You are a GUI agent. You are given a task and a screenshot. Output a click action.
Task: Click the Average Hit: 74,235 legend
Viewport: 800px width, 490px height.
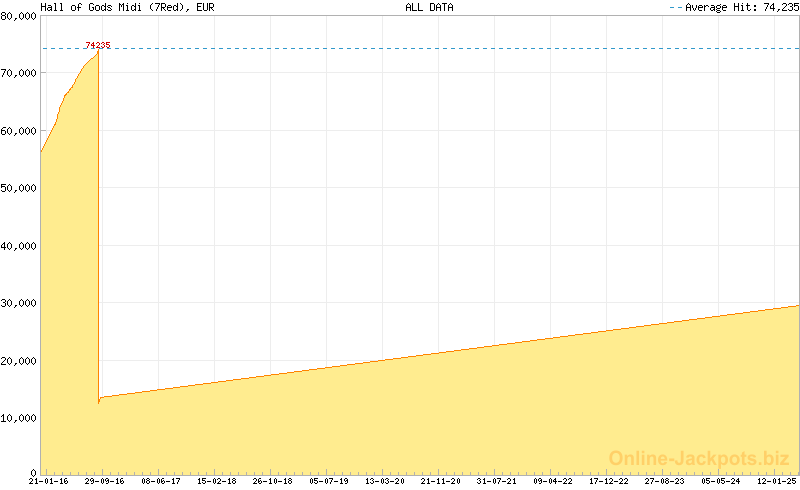732,7
